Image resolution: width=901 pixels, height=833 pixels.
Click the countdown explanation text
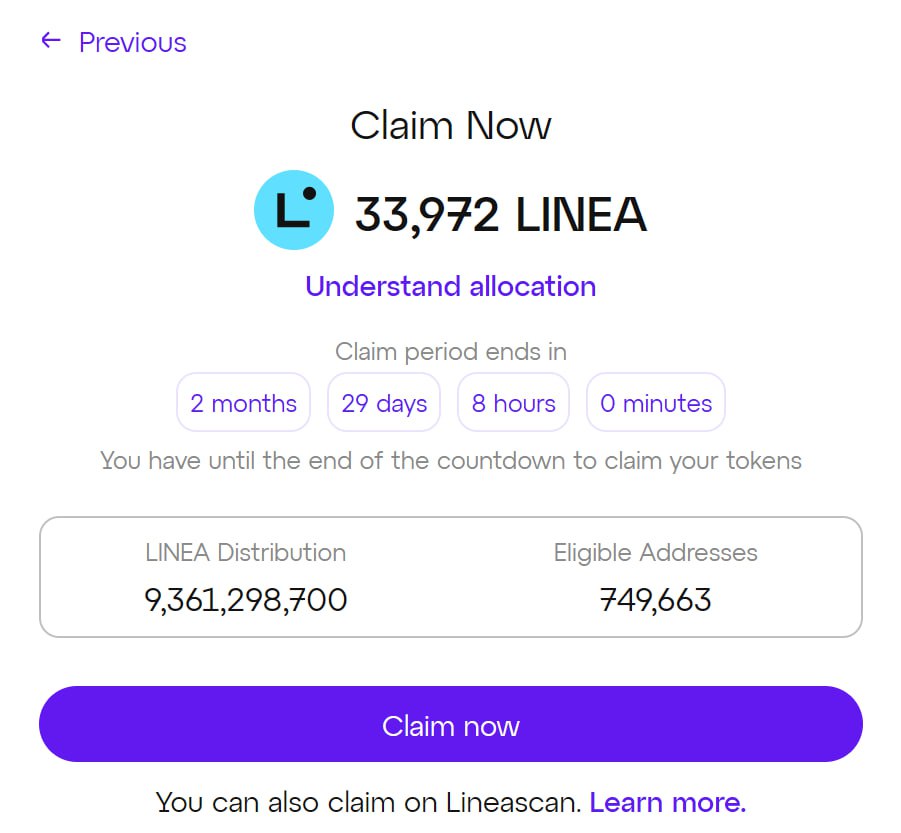click(451, 461)
